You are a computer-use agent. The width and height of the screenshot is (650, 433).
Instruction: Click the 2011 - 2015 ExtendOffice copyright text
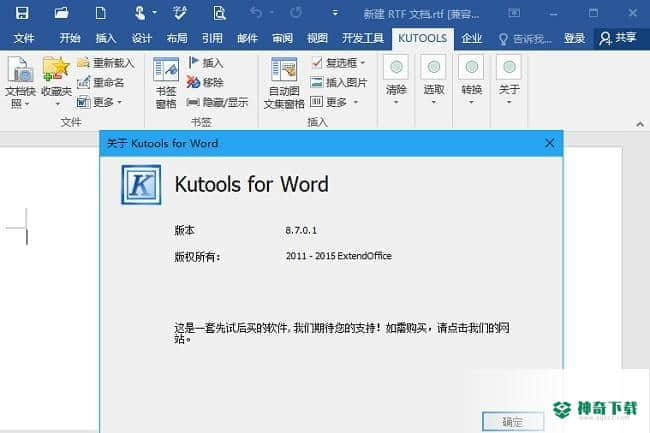click(x=339, y=256)
